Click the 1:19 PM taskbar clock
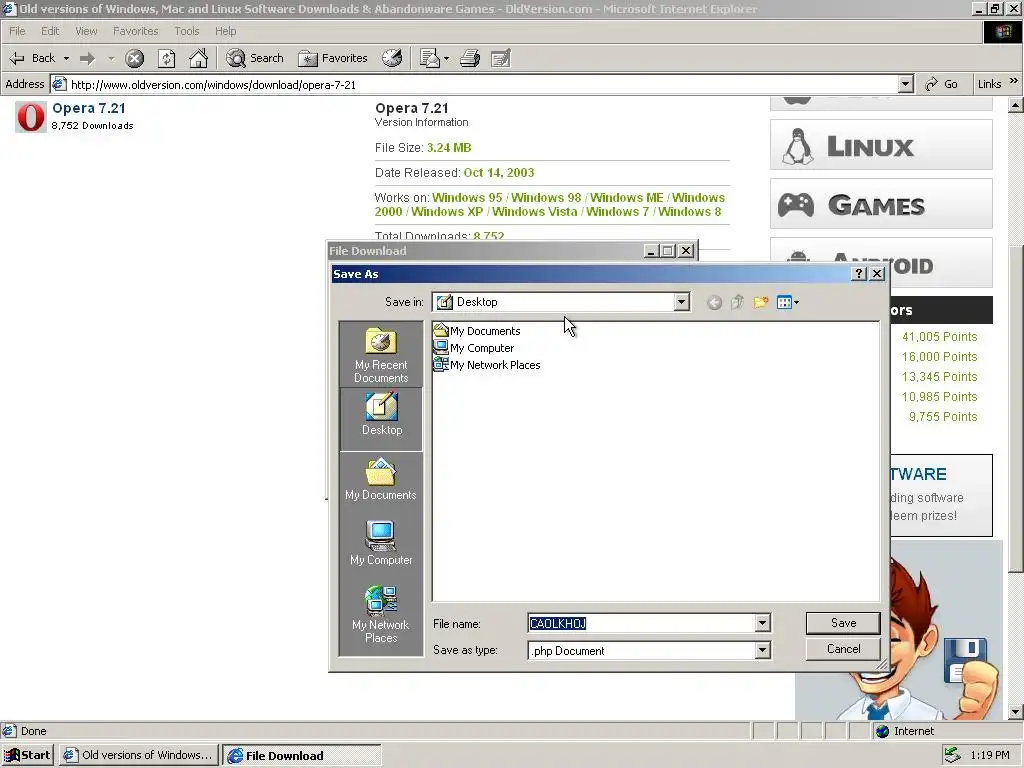The width and height of the screenshot is (1024, 768). [990, 756]
